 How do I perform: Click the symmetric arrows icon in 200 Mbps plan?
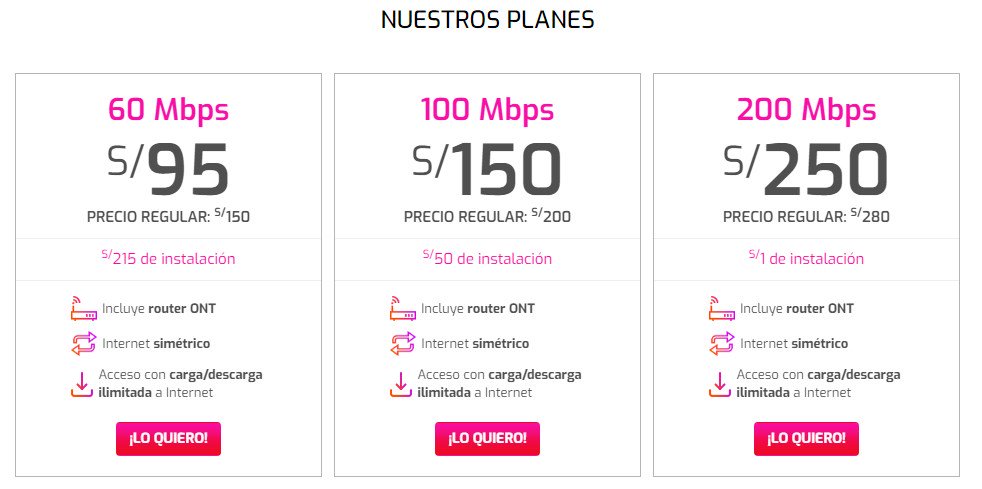point(721,344)
